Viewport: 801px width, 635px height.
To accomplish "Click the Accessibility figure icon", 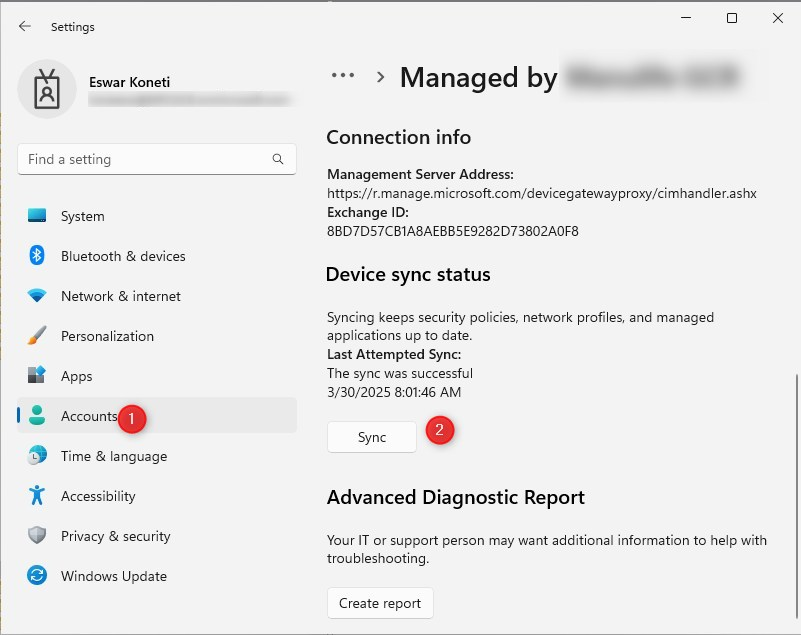I will [x=37, y=496].
